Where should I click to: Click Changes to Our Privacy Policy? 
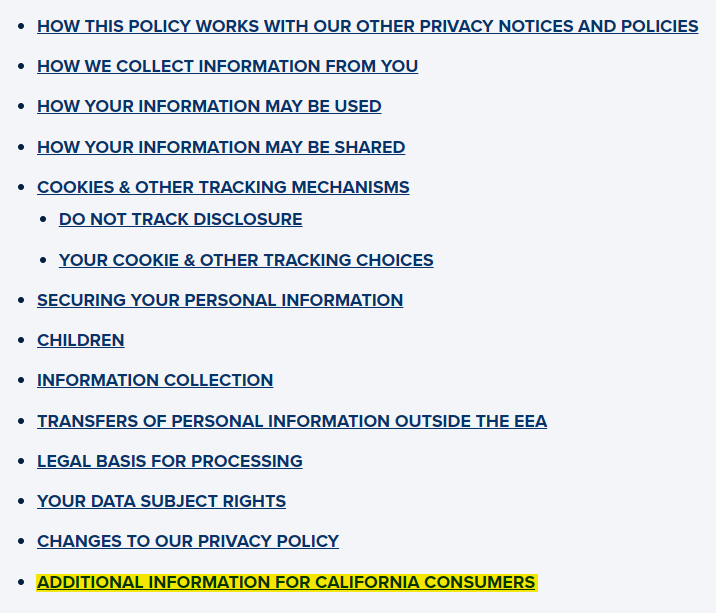pos(188,541)
